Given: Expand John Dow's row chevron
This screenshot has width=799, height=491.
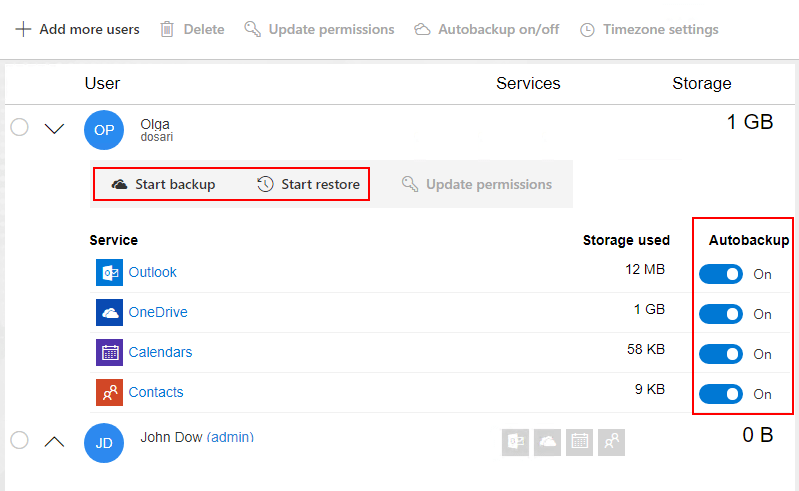Looking at the screenshot, I should pos(55,440).
